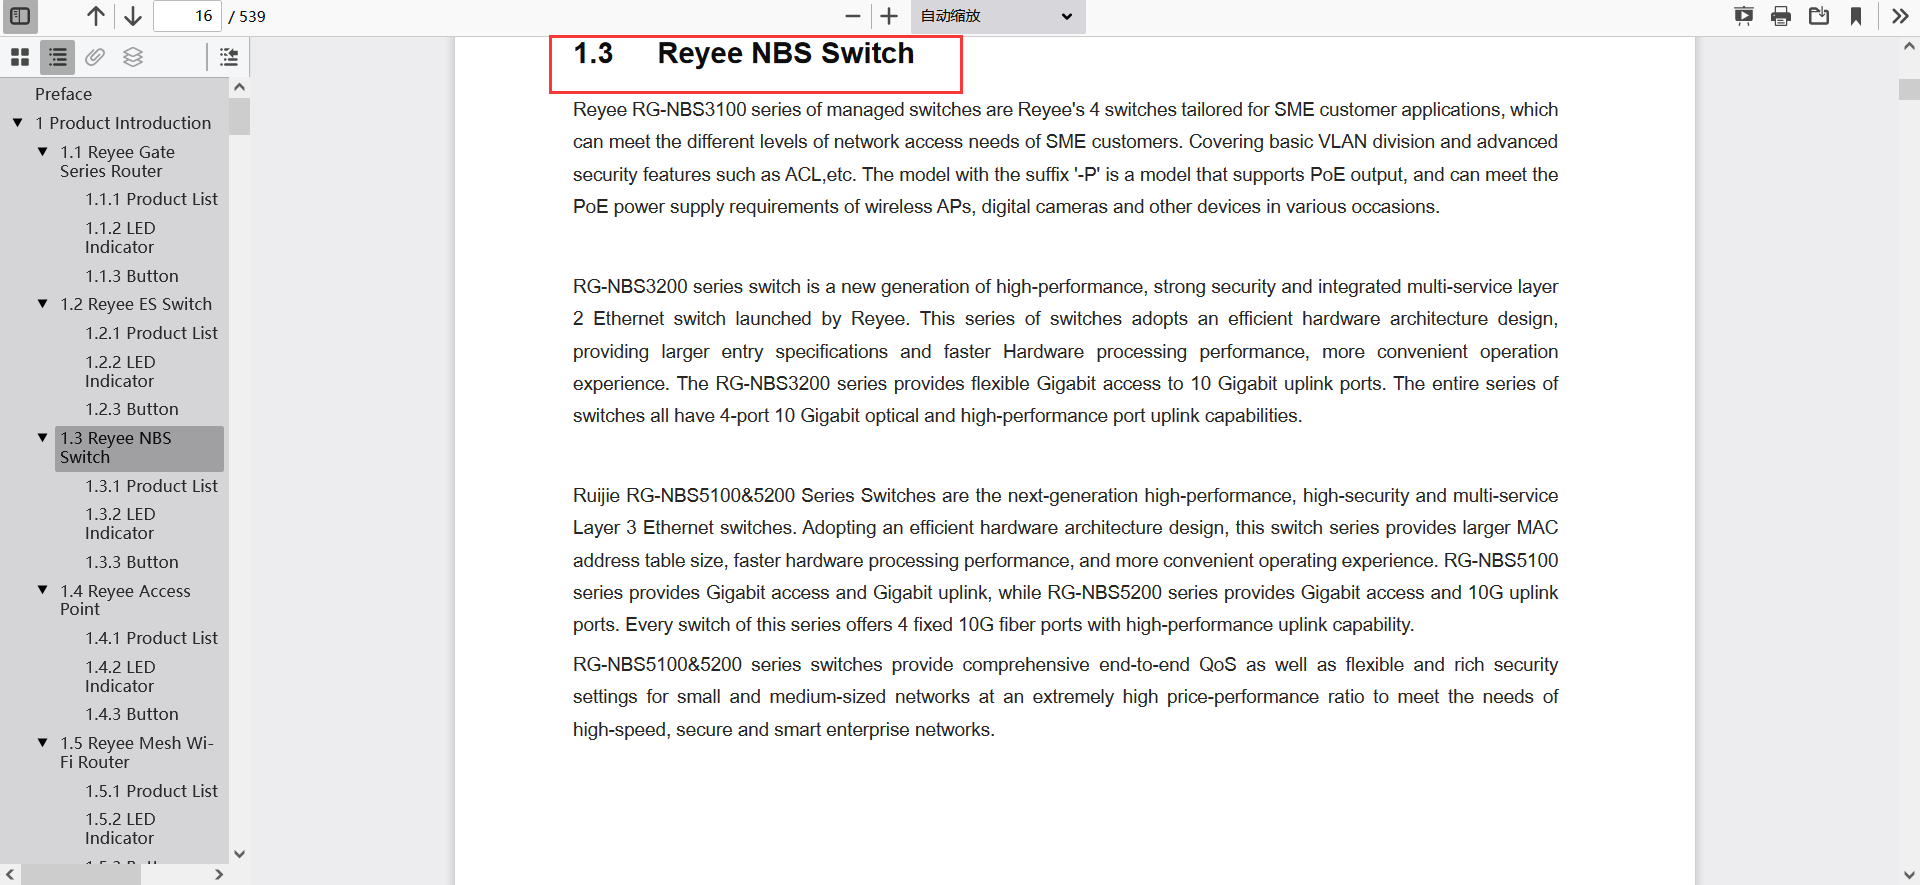Zoom in with the plus button
The width and height of the screenshot is (1920, 885).
pyautogui.click(x=889, y=16)
